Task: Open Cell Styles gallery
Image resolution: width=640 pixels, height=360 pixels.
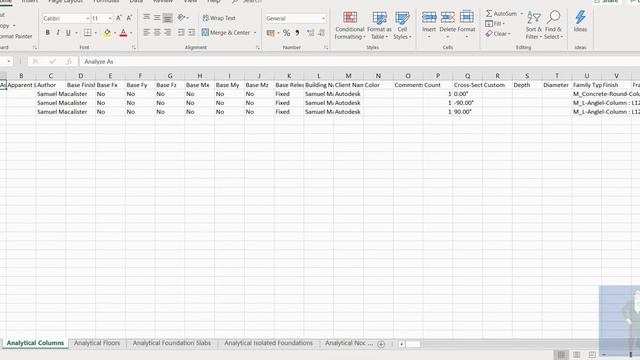Action: pyautogui.click(x=402, y=25)
